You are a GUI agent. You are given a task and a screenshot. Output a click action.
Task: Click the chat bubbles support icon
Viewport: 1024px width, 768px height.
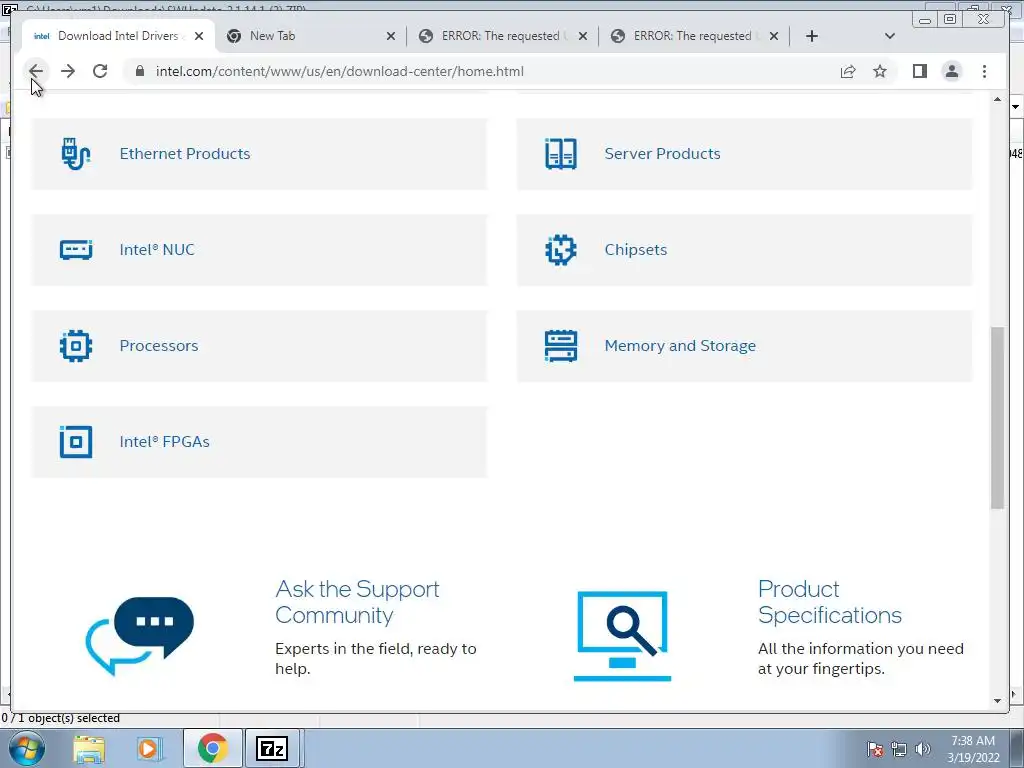coord(140,635)
